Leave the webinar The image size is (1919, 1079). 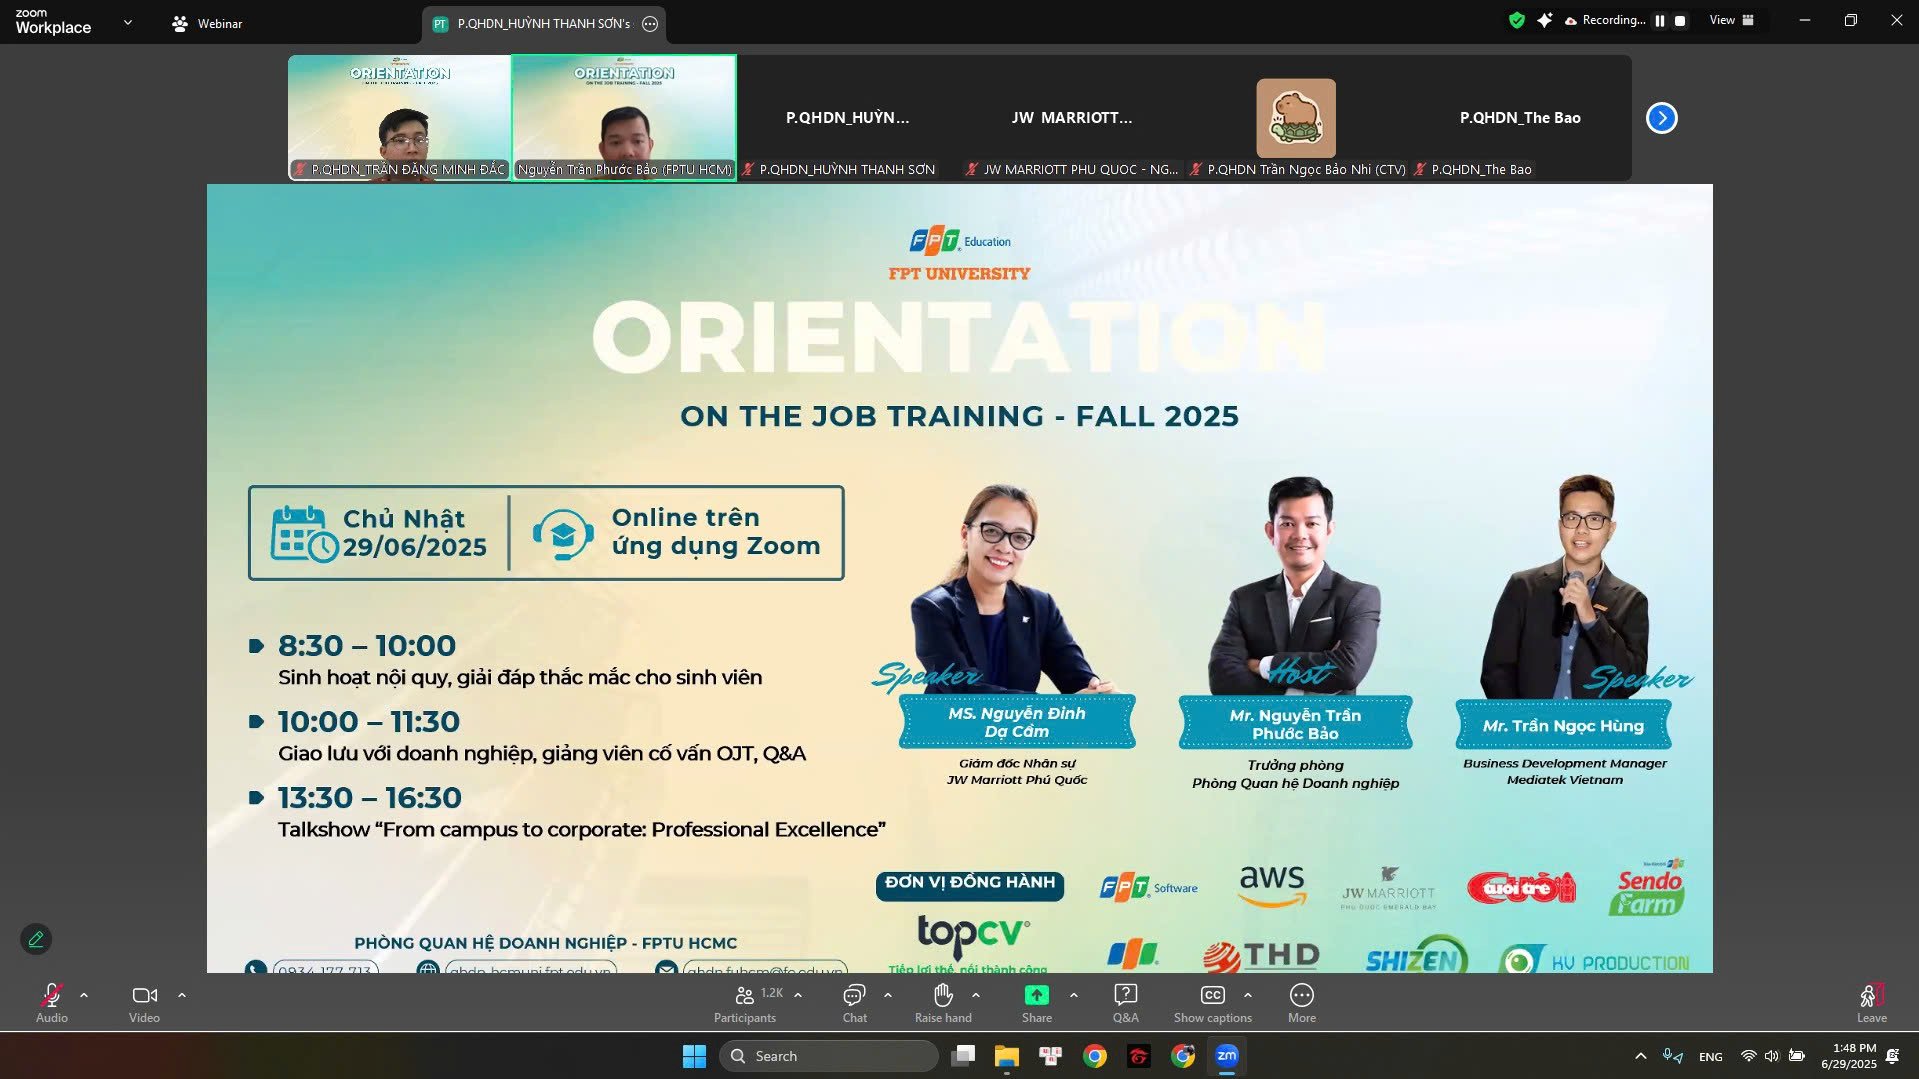pyautogui.click(x=1872, y=1003)
